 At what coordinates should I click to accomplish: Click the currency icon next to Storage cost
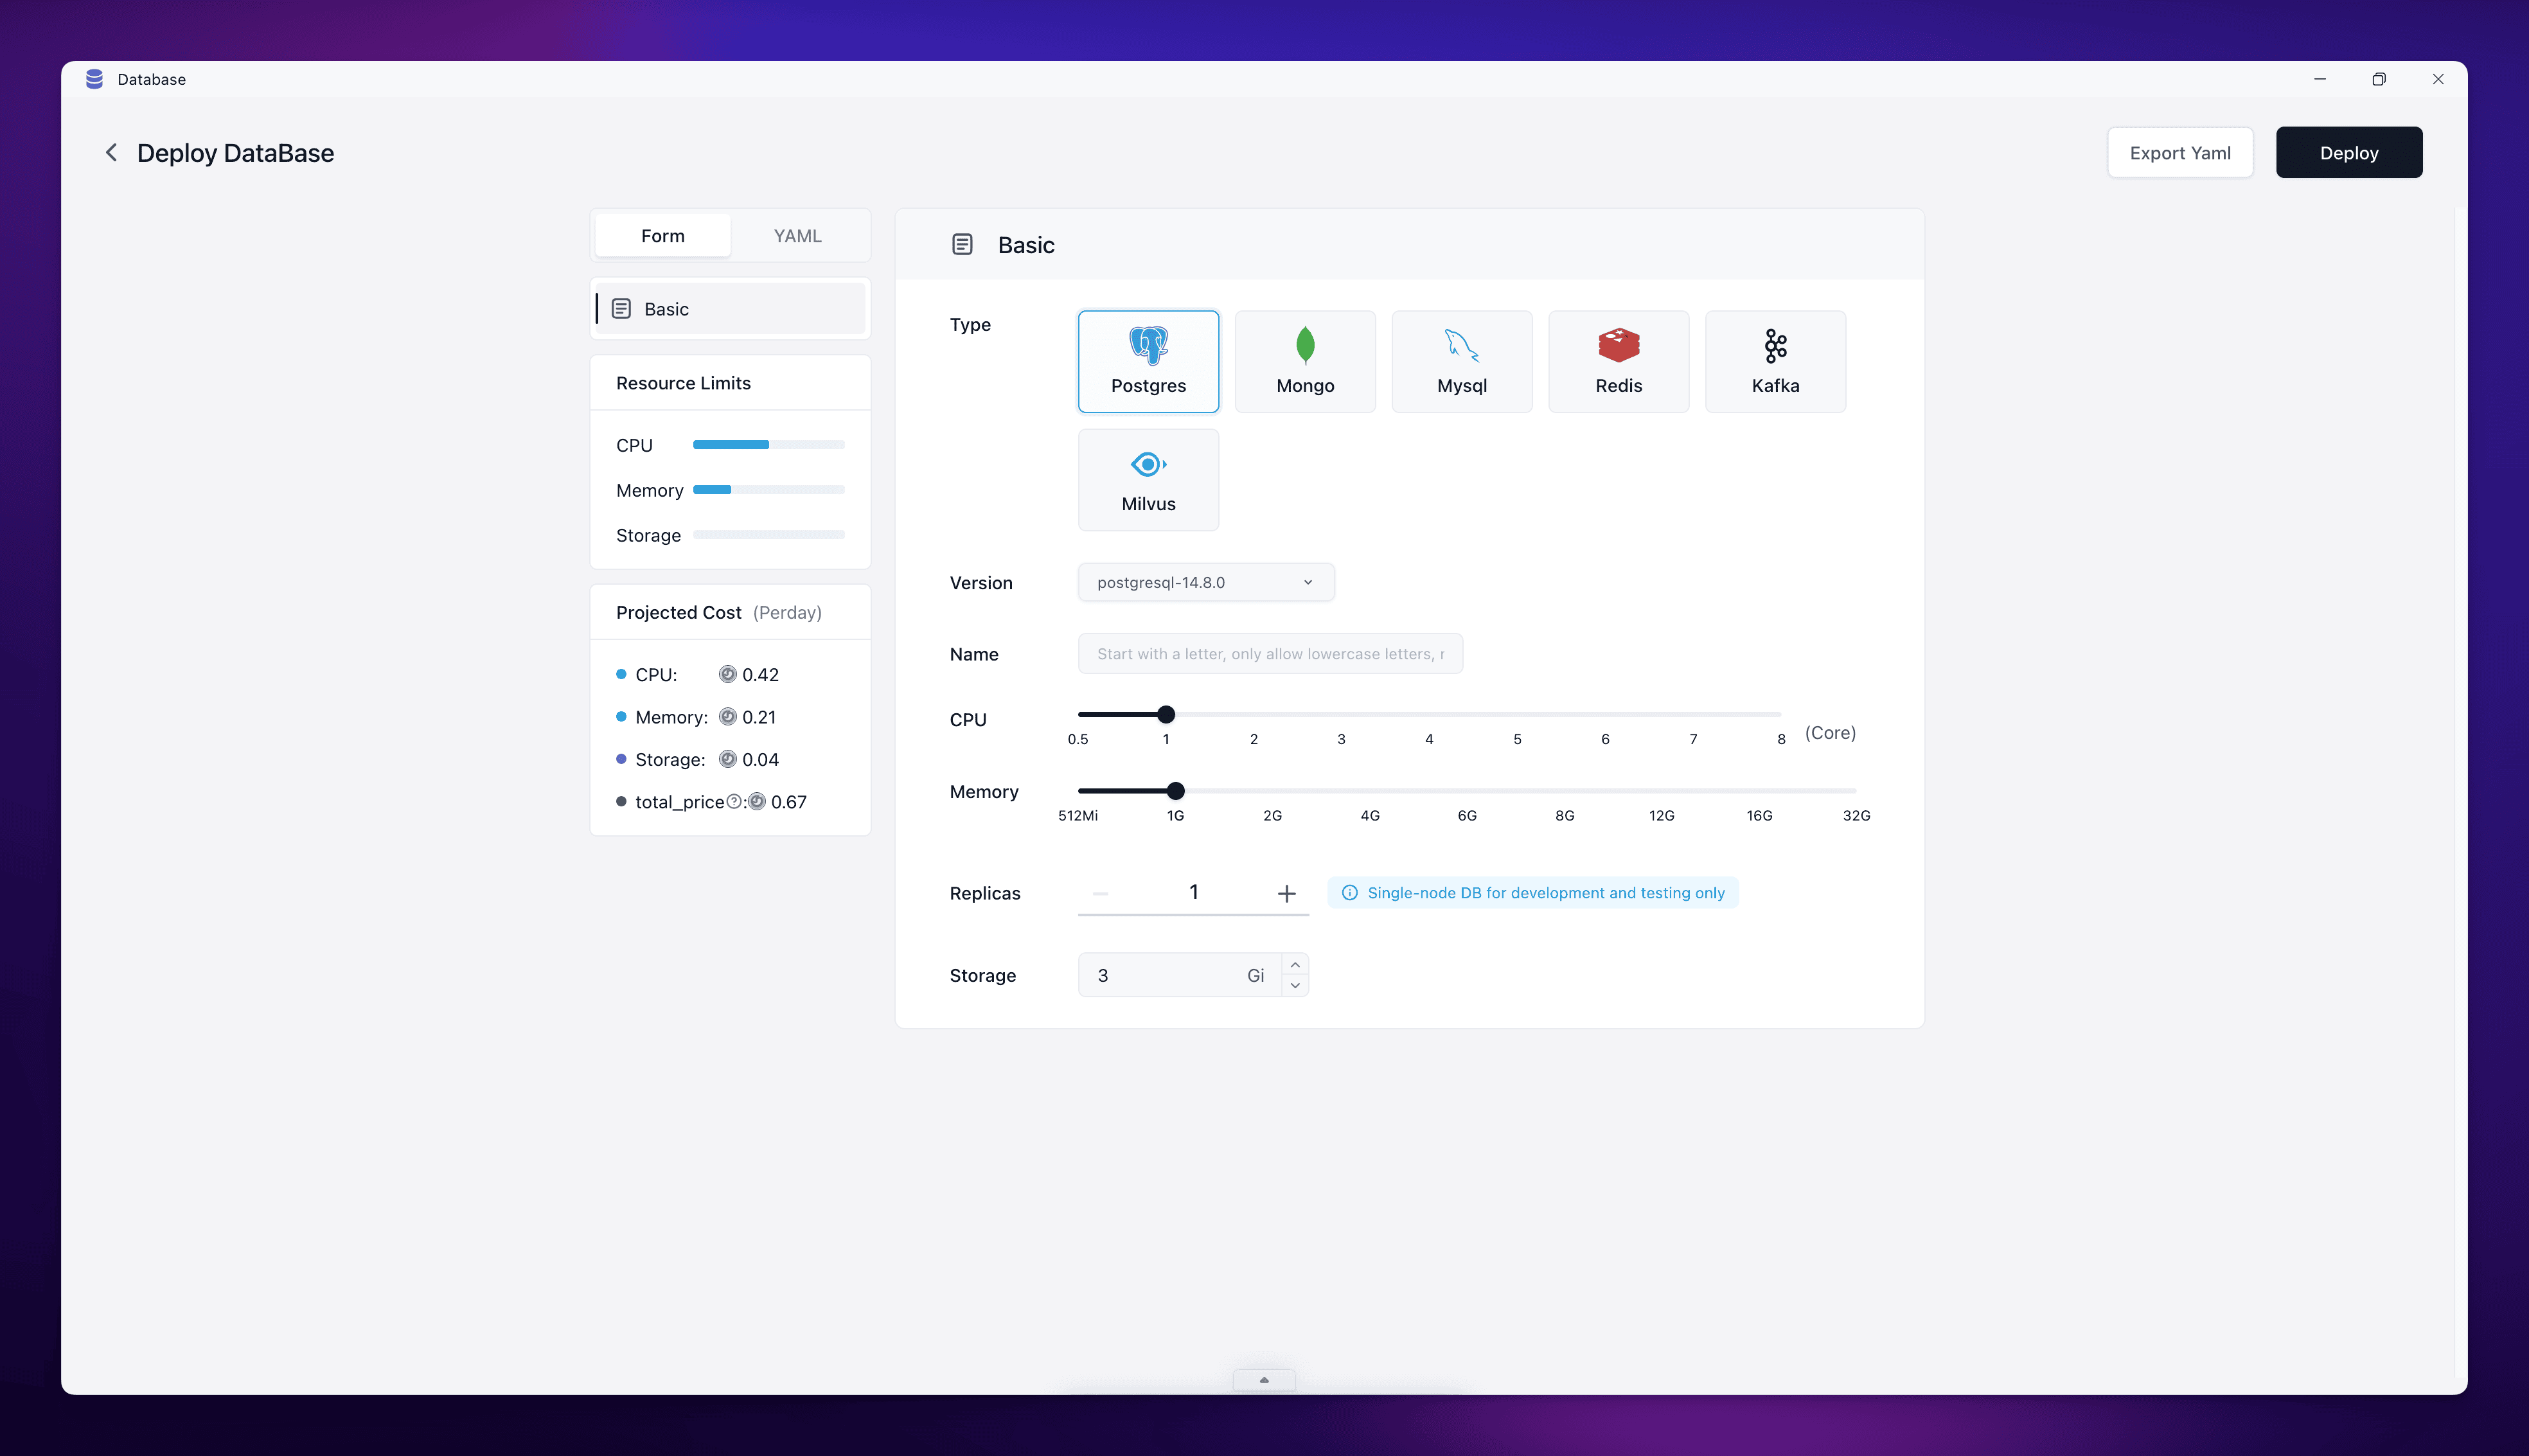[x=727, y=759]
